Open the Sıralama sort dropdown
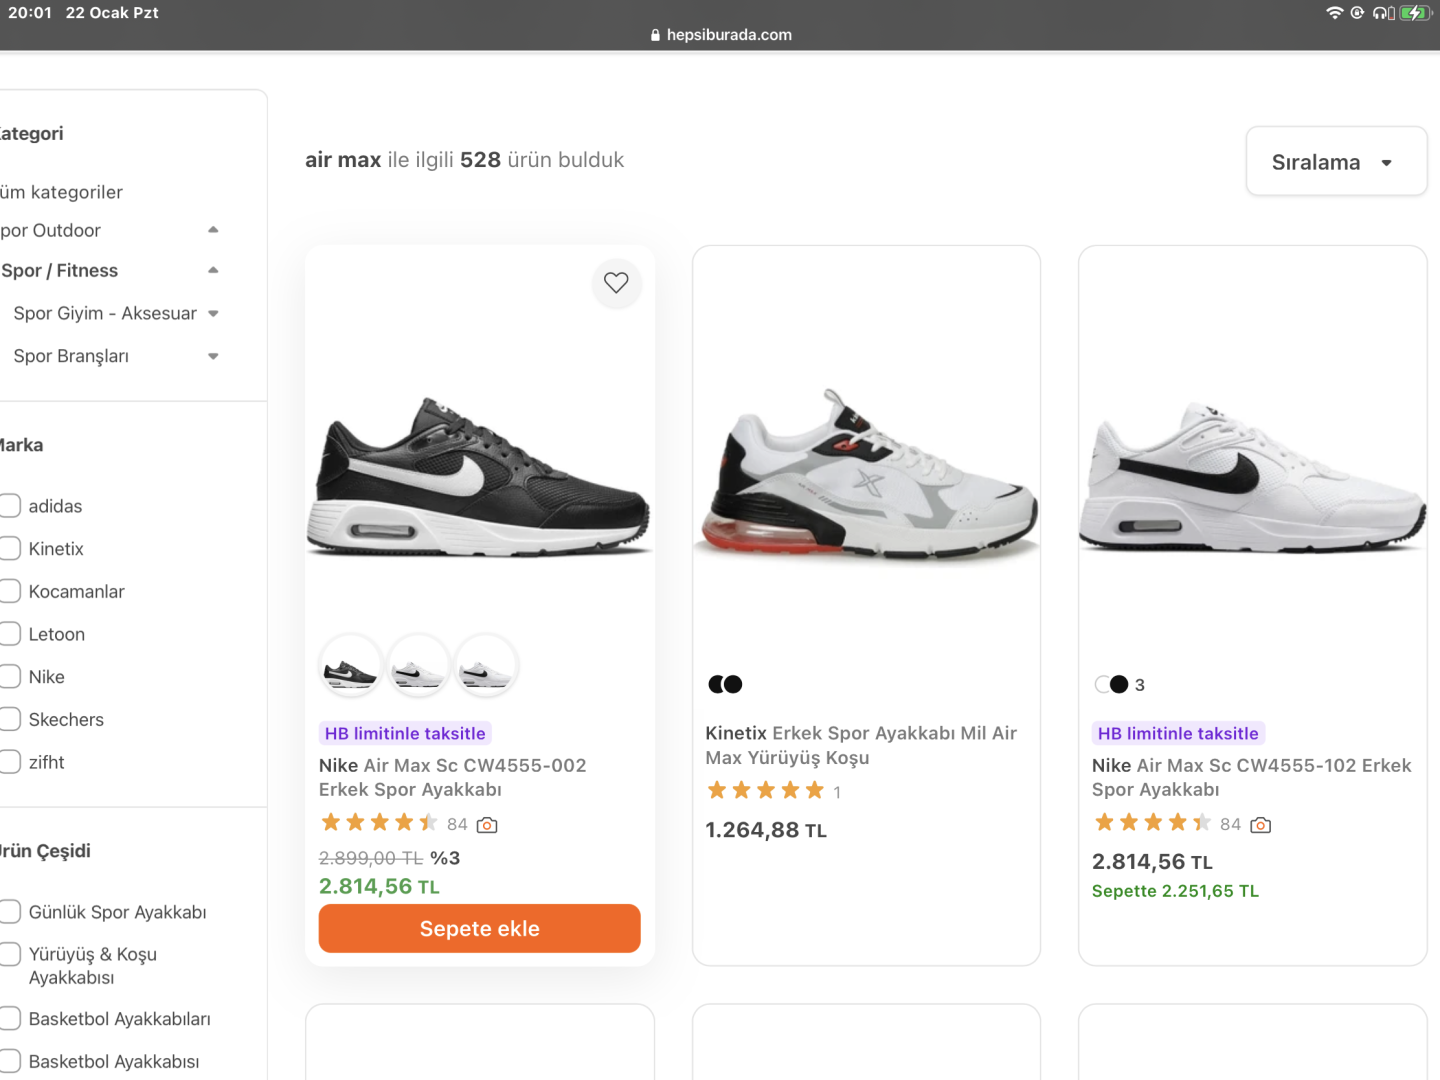The width and height of the screenshot is (1440, 1080). pyautogui.click(x=1335, y=162)
